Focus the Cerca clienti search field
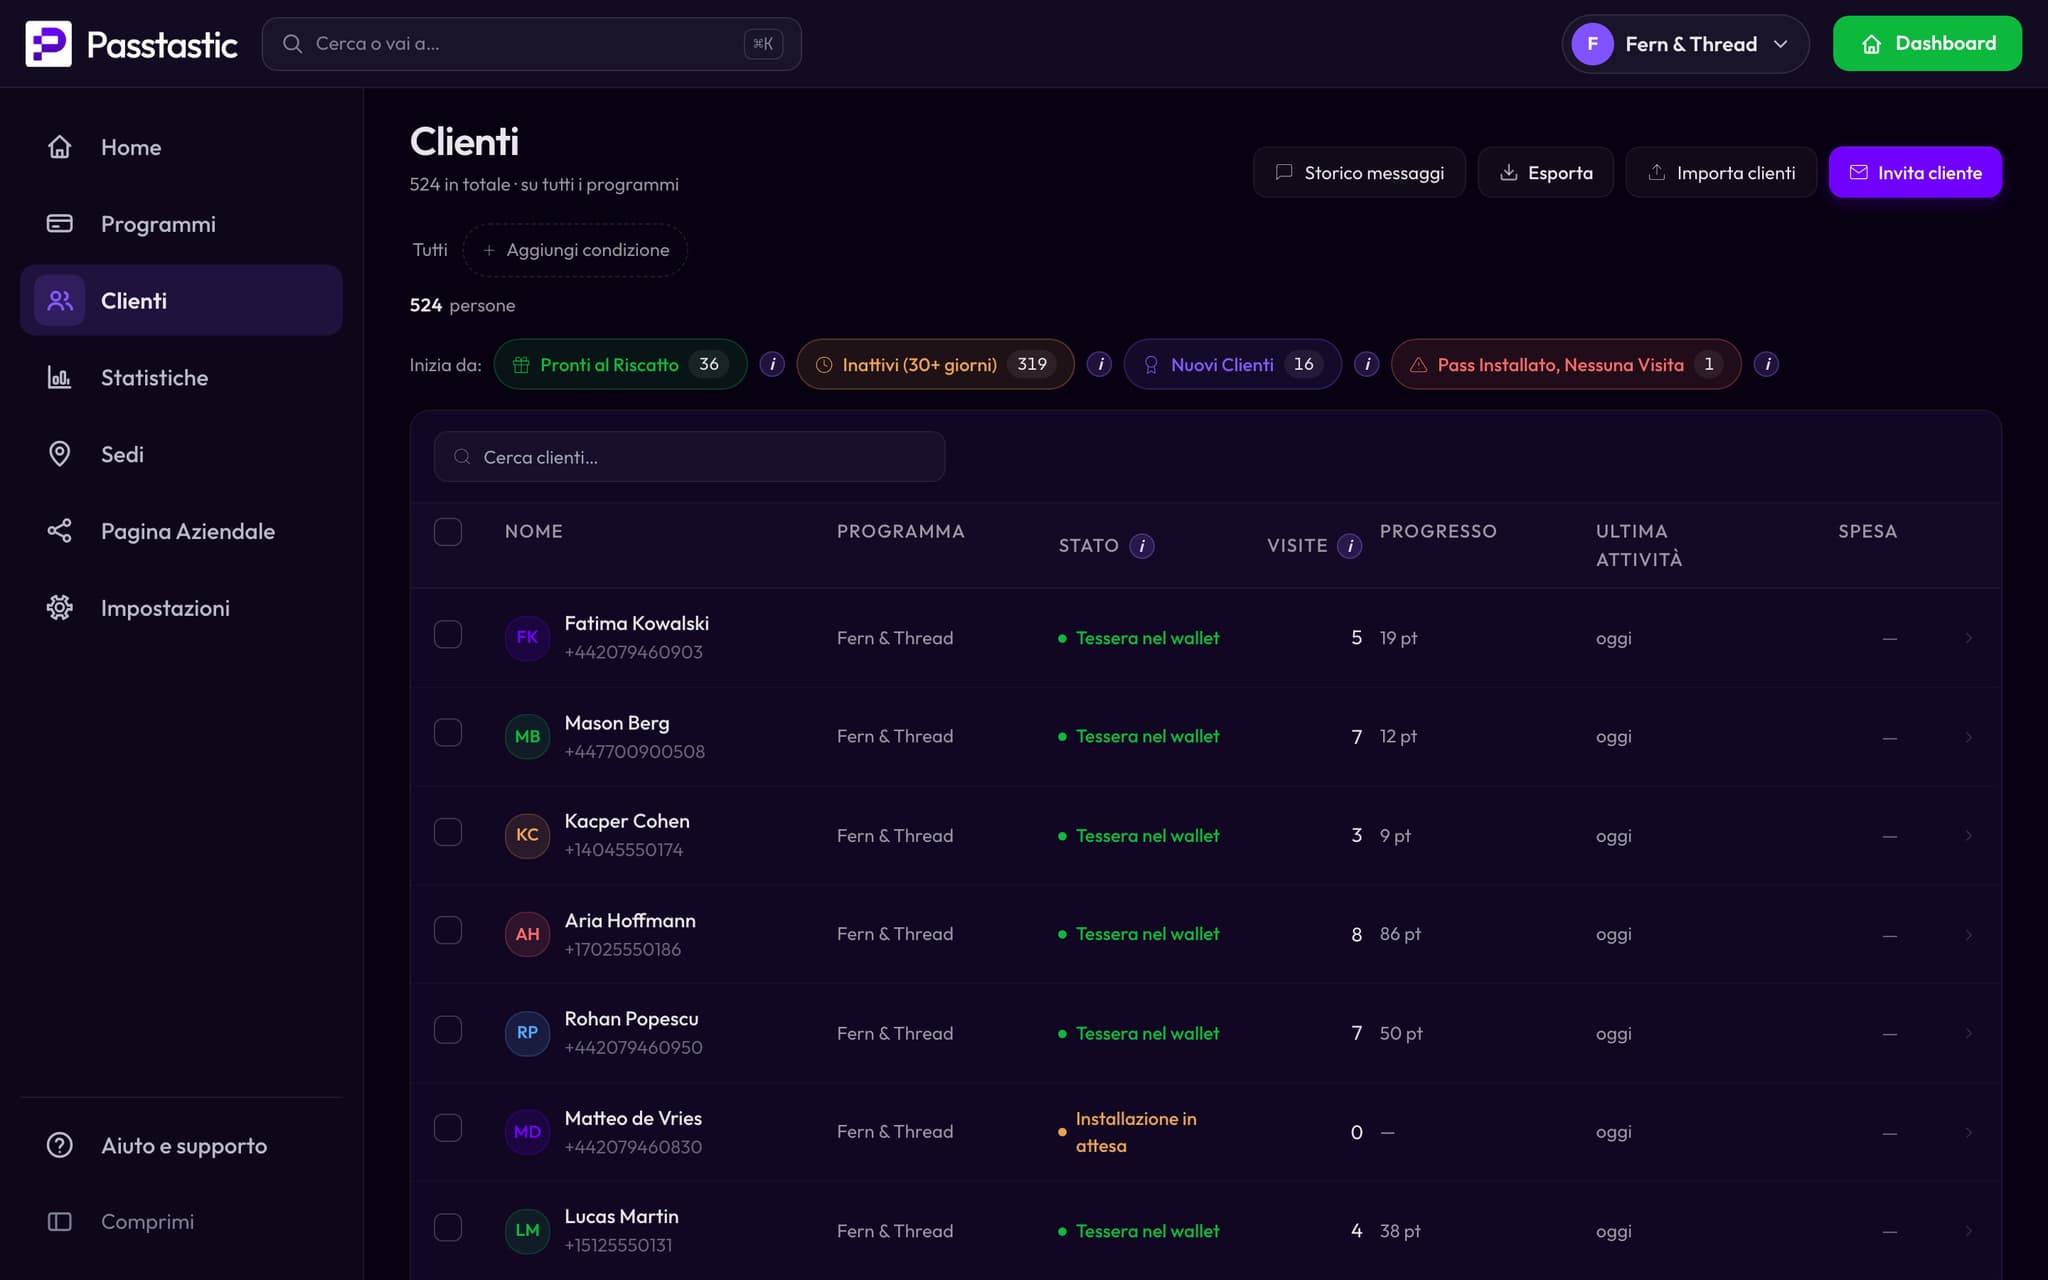Viewport: 2048px width, 1280px height. tap(689, 457)
